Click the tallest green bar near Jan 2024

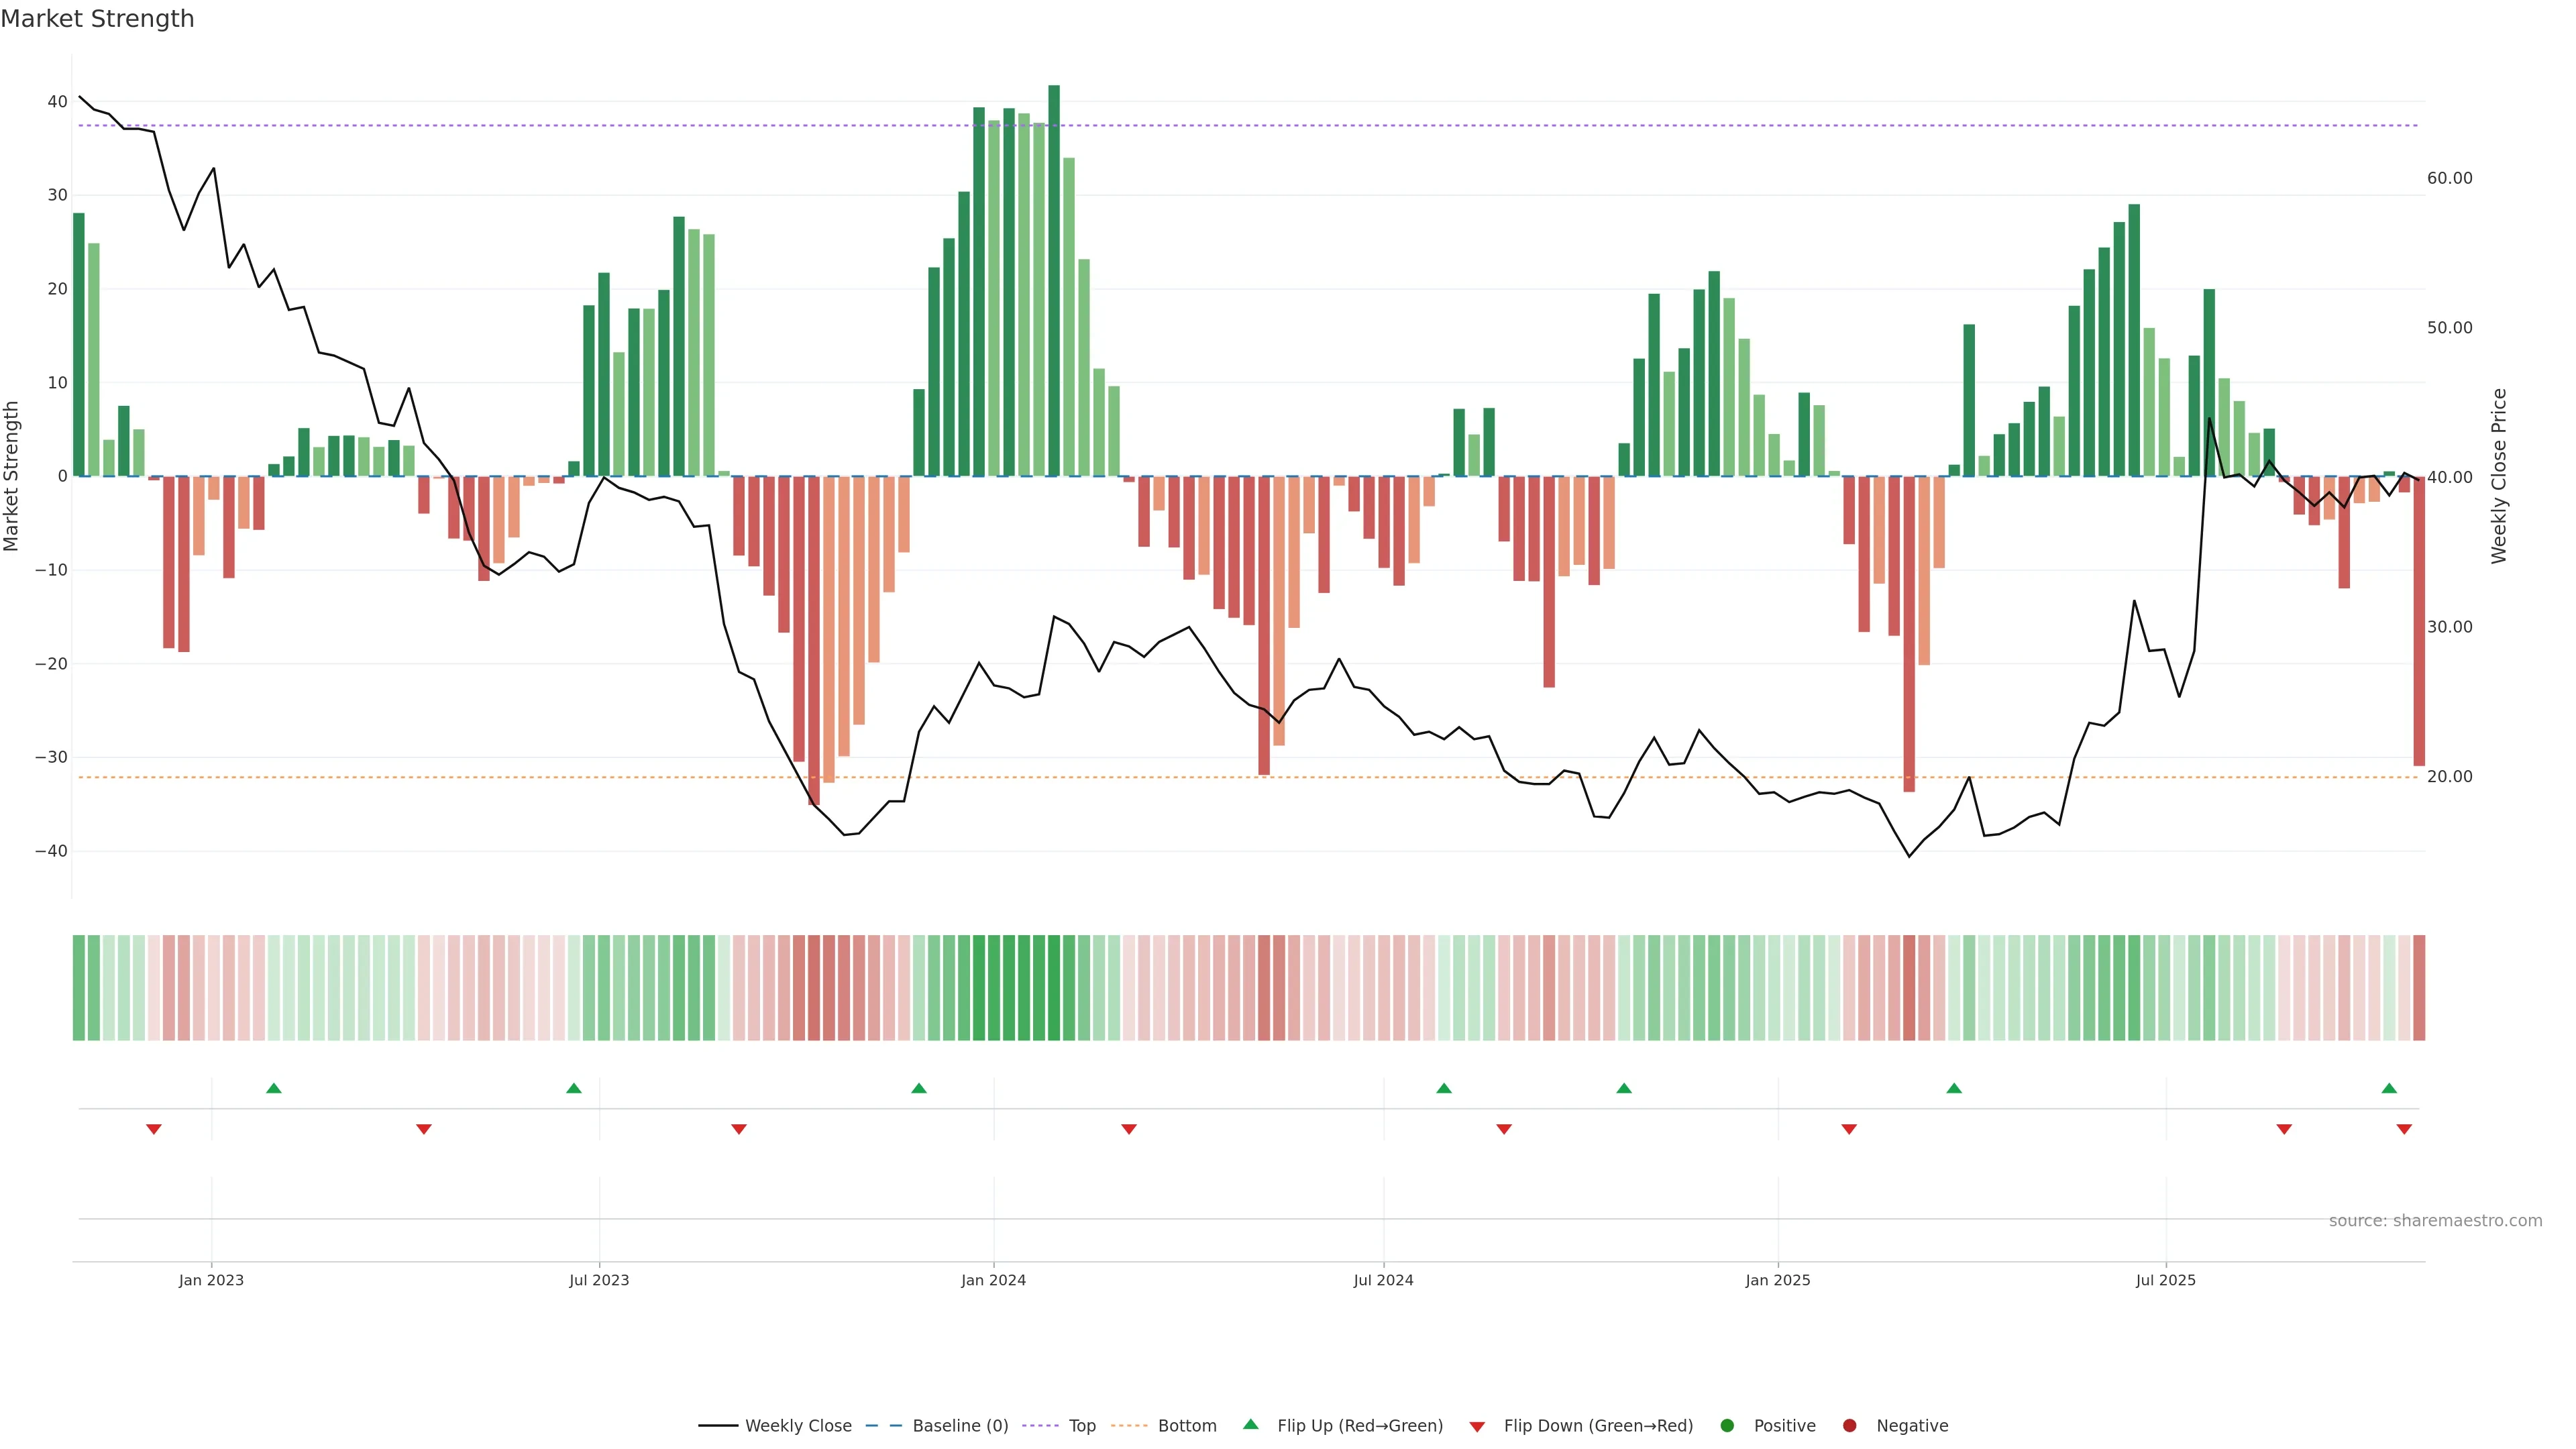1054,280
